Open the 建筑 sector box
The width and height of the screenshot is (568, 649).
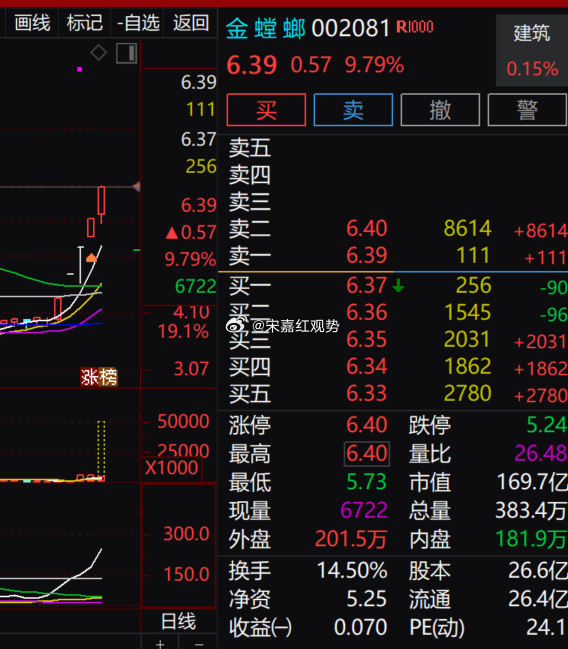click(x=532, y=50)
